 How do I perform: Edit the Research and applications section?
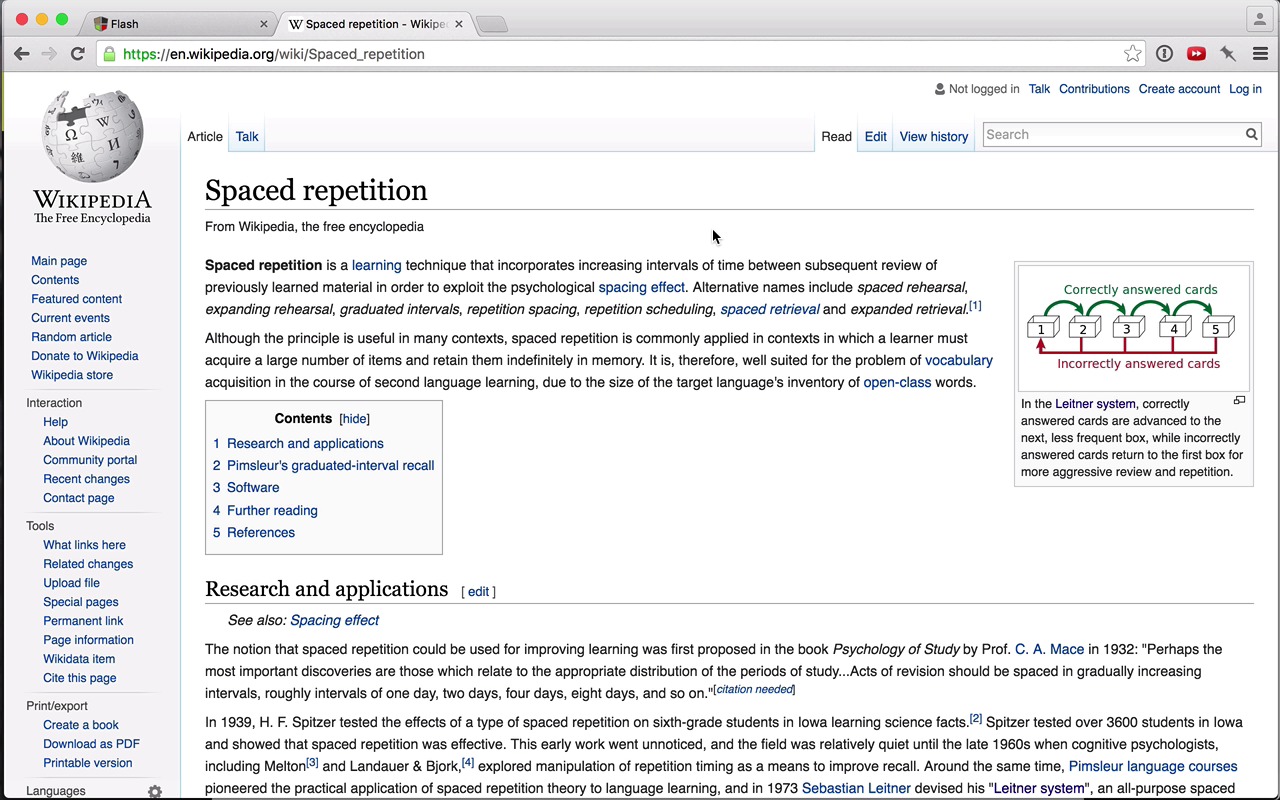(479, 592)
